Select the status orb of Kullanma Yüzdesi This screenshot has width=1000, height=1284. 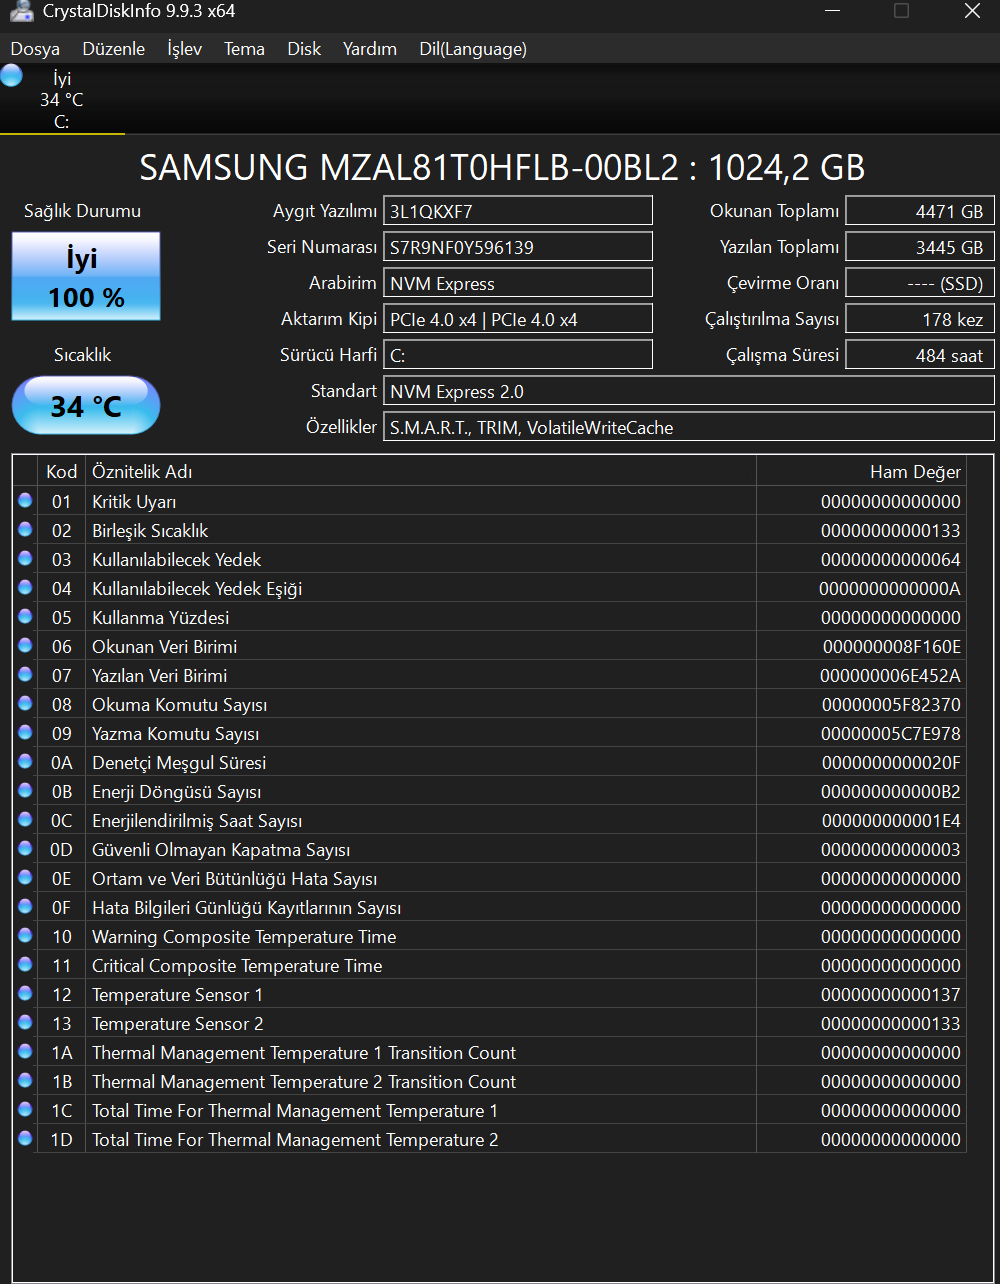pos(25,616)
